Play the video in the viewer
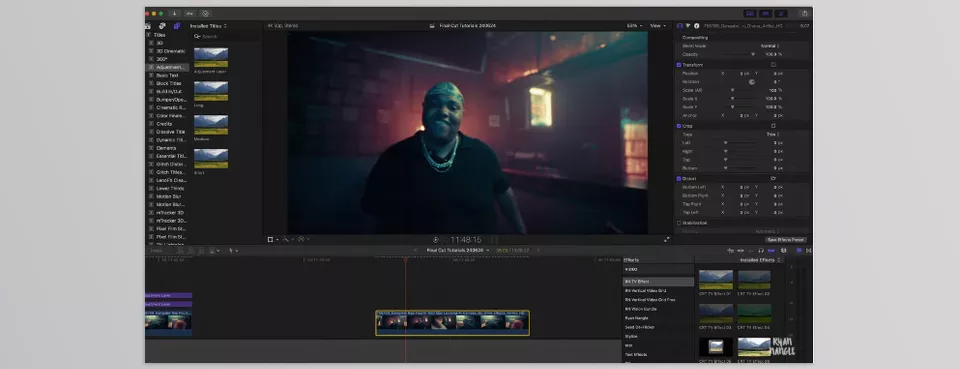This screenshot has width=960, height=369. coord(436,240)
